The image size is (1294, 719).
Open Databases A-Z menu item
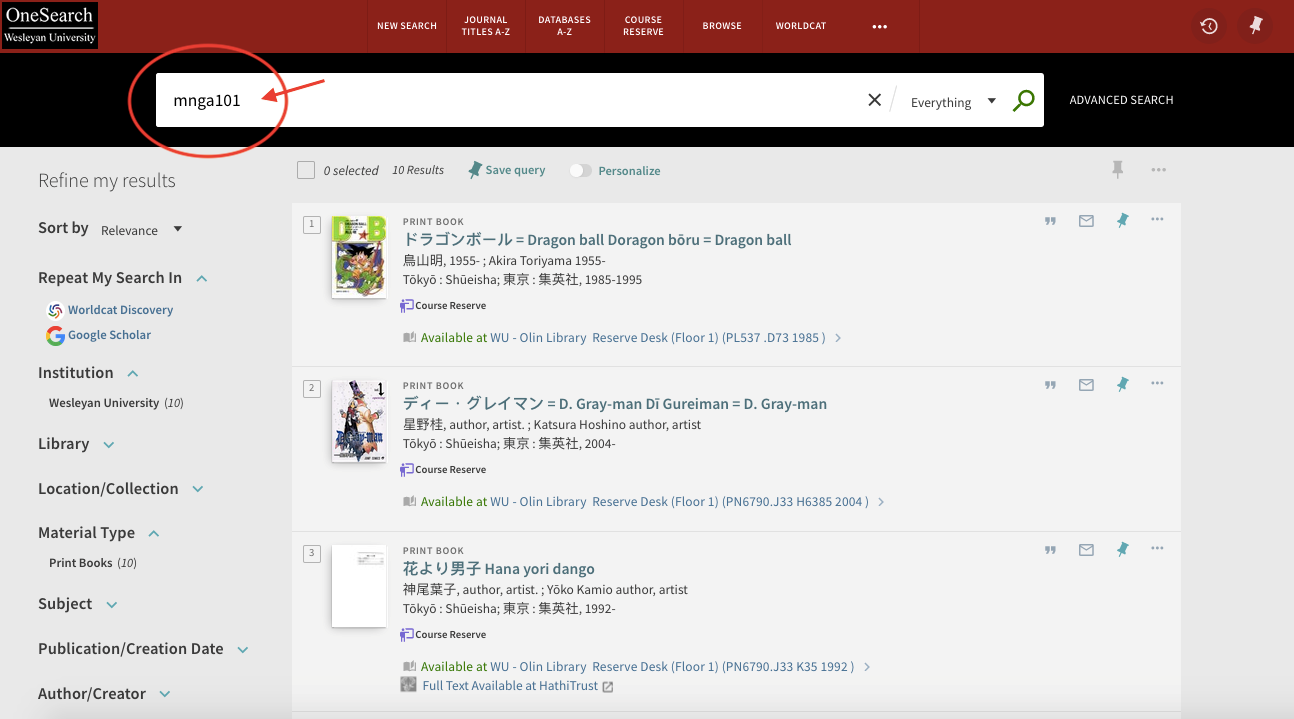(564, 26)
